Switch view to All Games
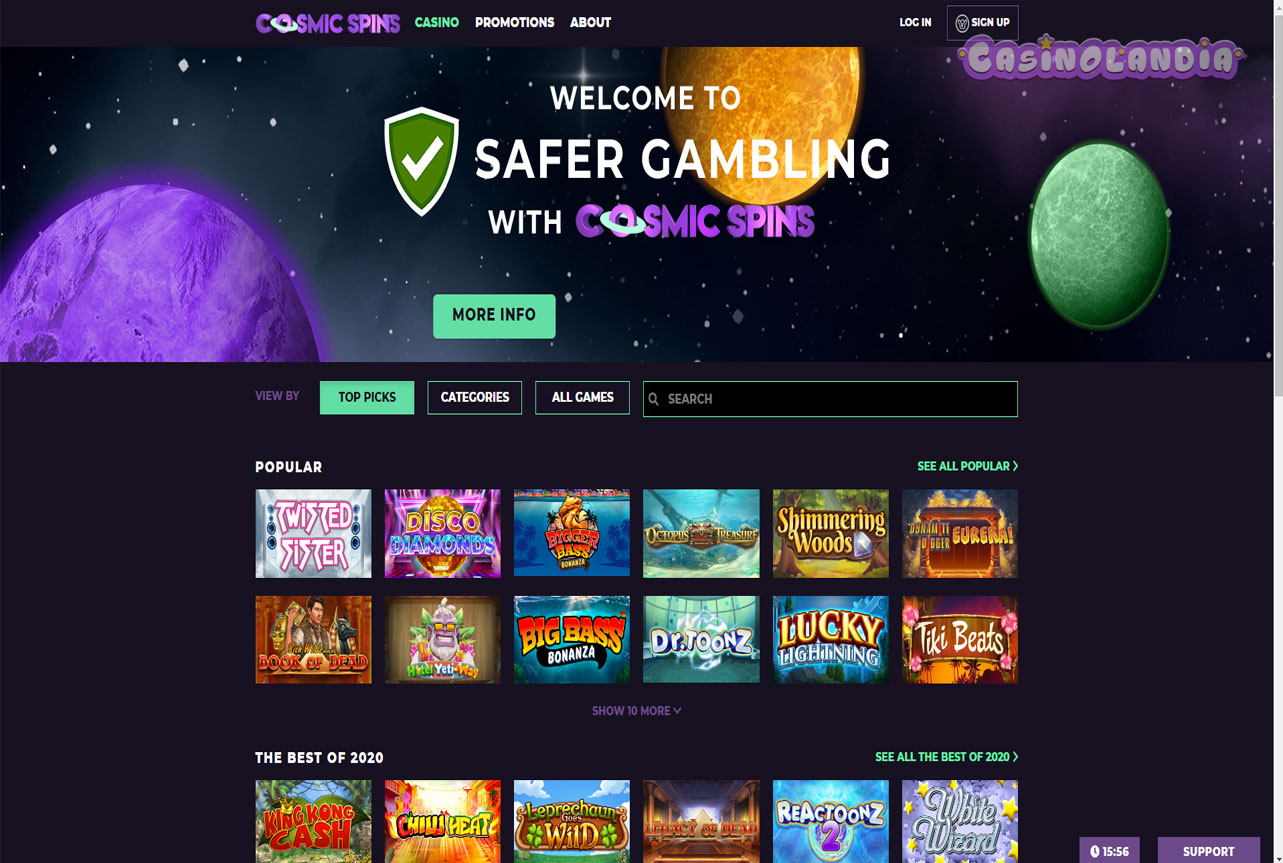Viewport: 1283px width, 863px height. pyautogui.click(x=582, y=397)
